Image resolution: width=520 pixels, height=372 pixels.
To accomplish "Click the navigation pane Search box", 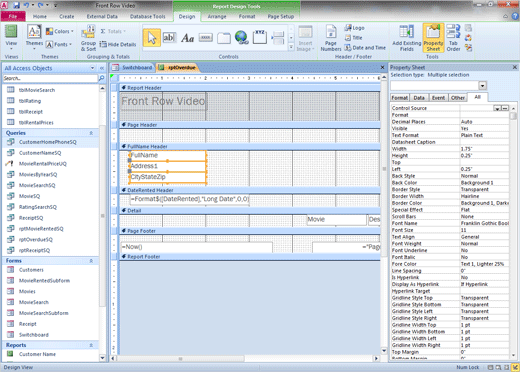I will [50, 78].
